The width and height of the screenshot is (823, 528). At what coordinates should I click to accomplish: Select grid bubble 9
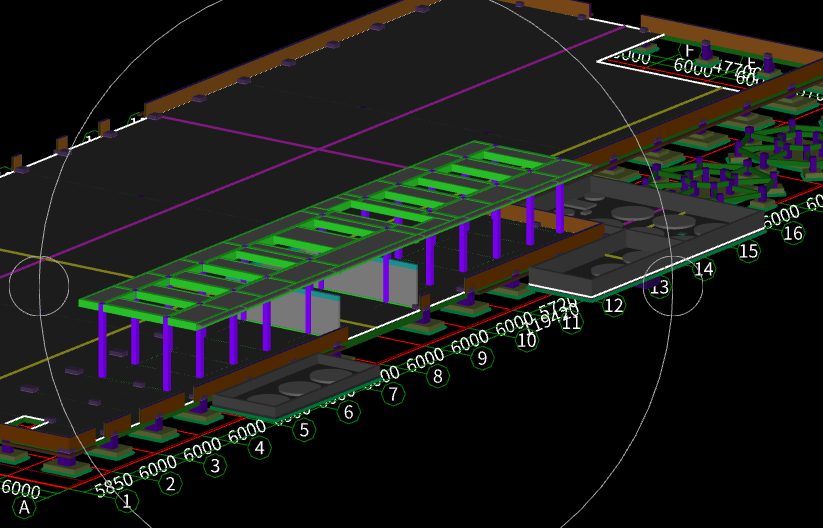click(x=482, y=358)
